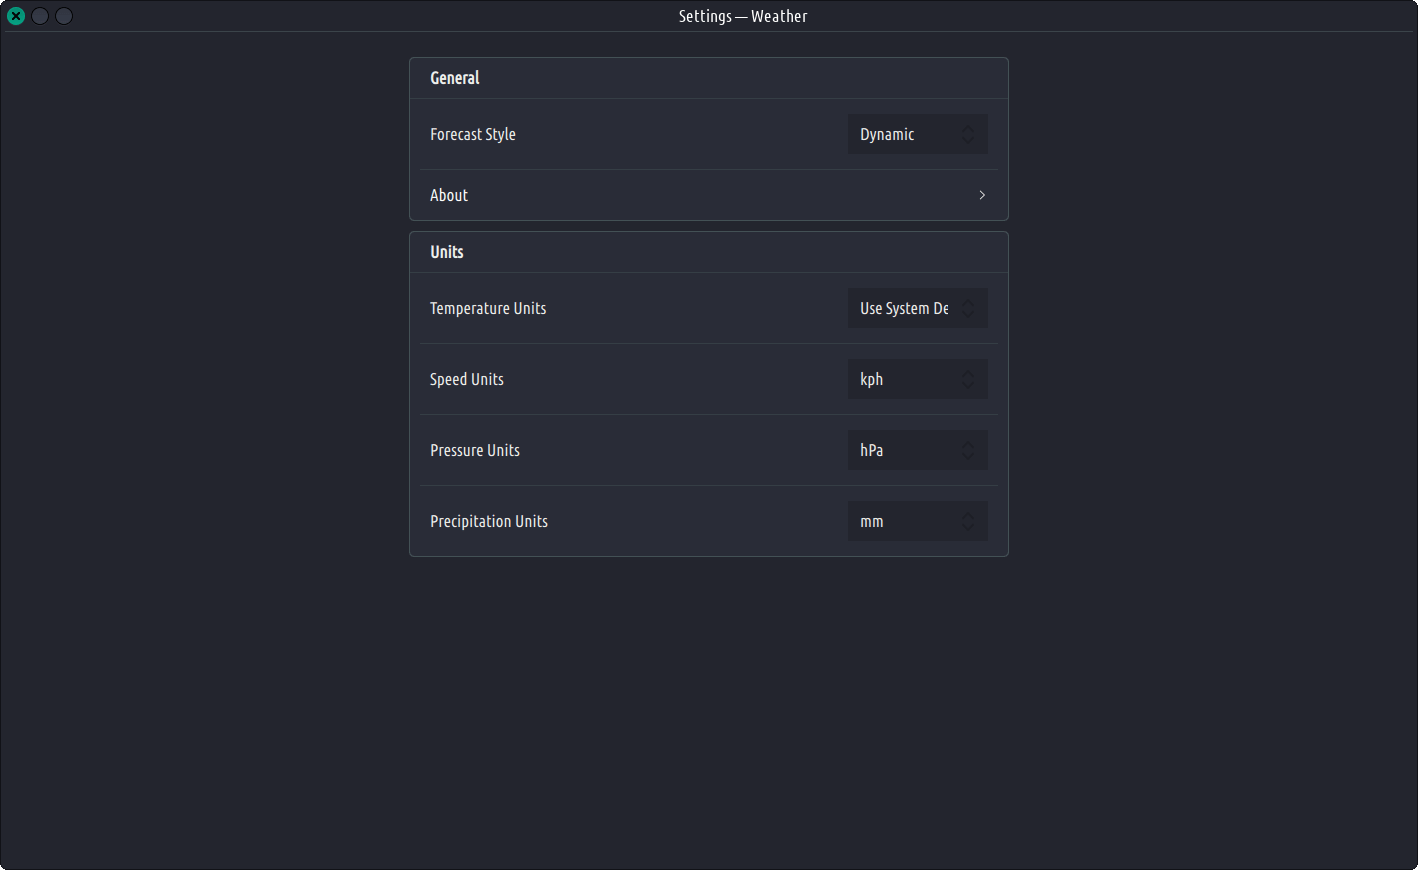This screenshot has width=1418, height=870.
Task: Click the spinner arrows beside Use System Default
Action: [x=967, y=308]
